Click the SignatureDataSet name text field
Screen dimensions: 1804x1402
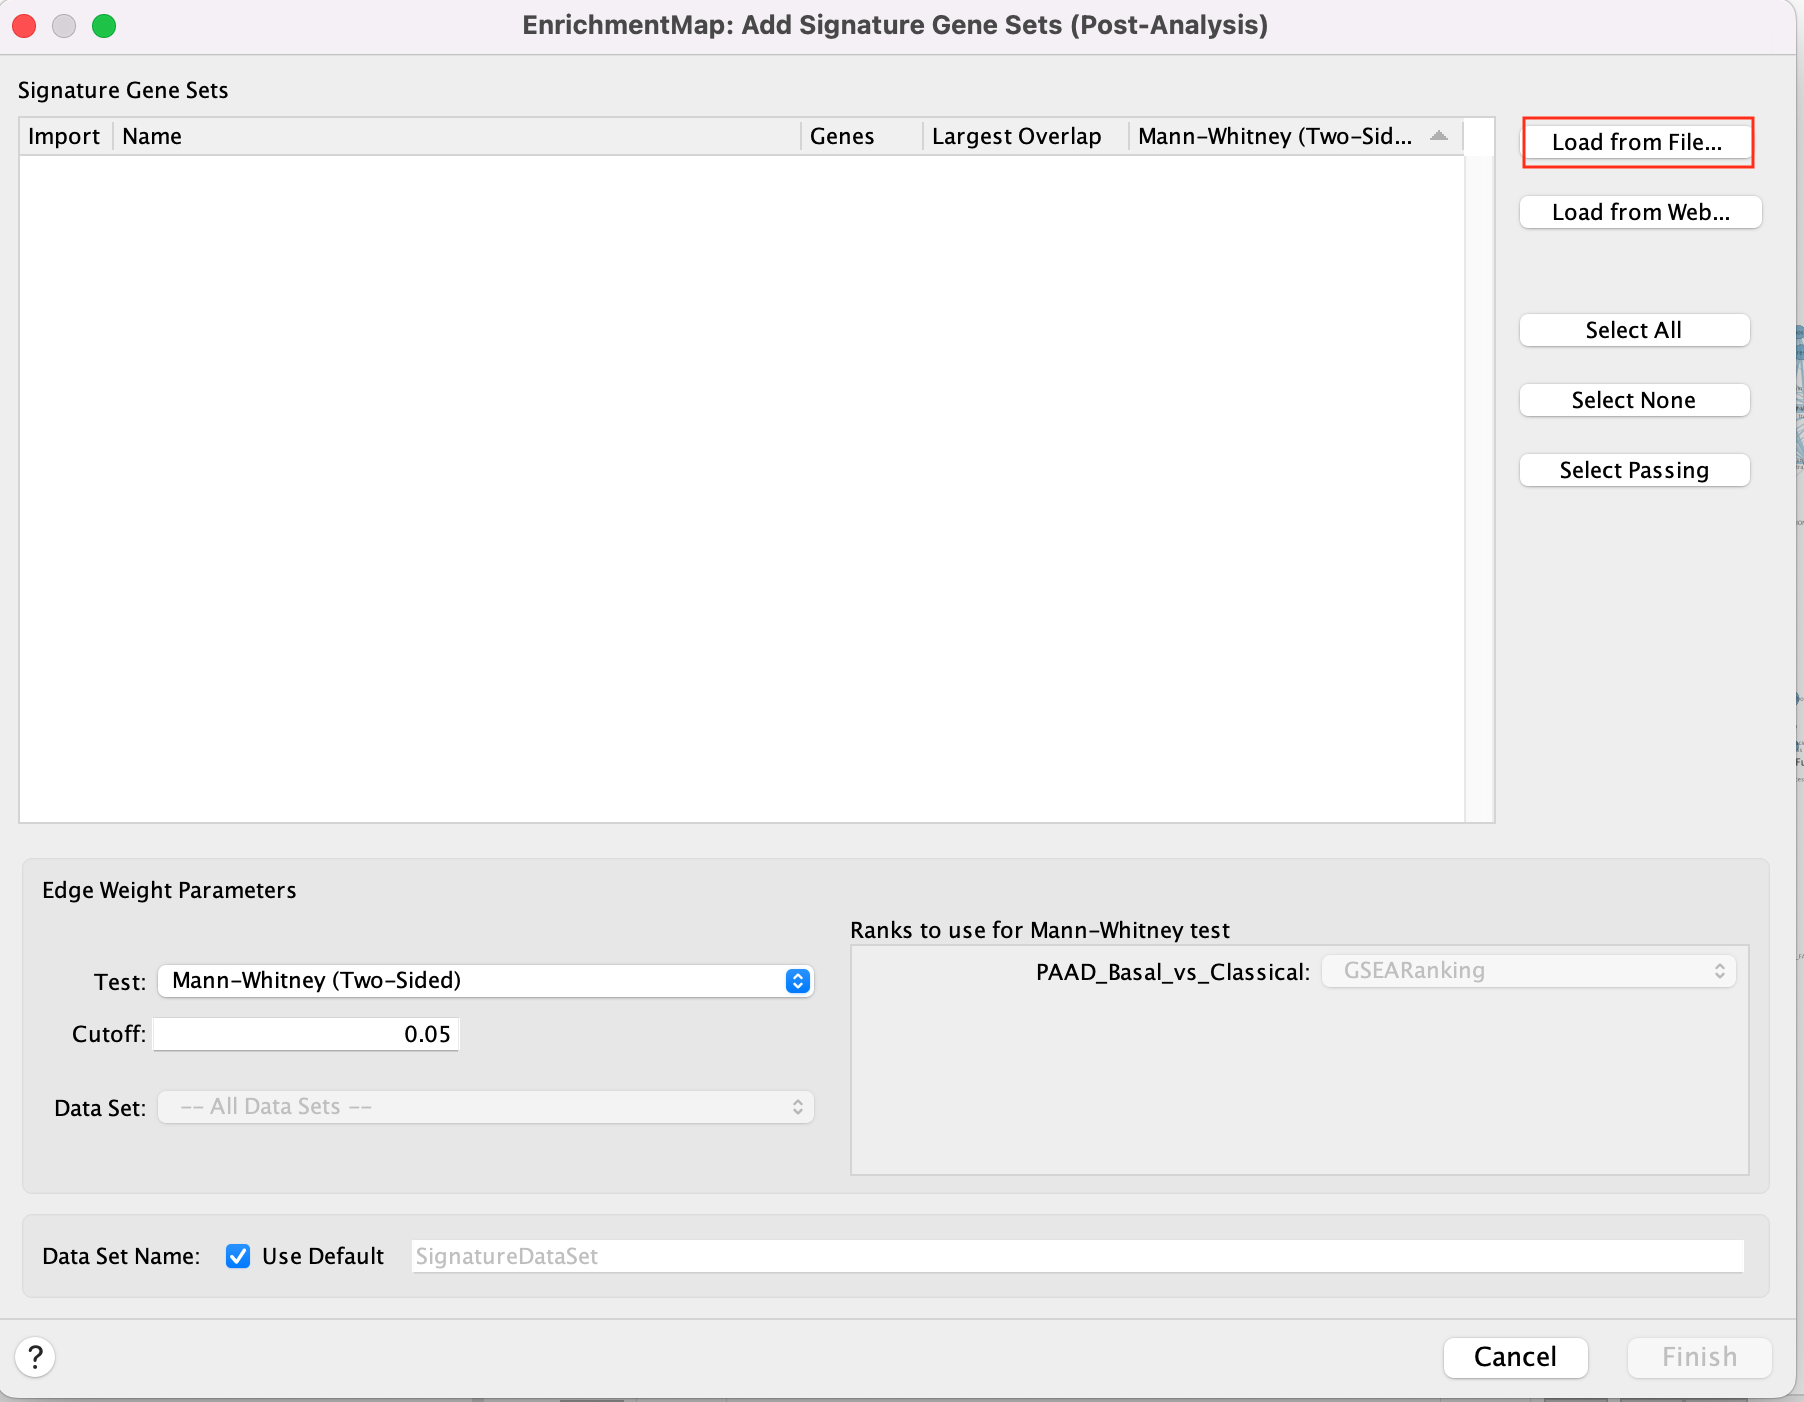click(1076, 1256)
